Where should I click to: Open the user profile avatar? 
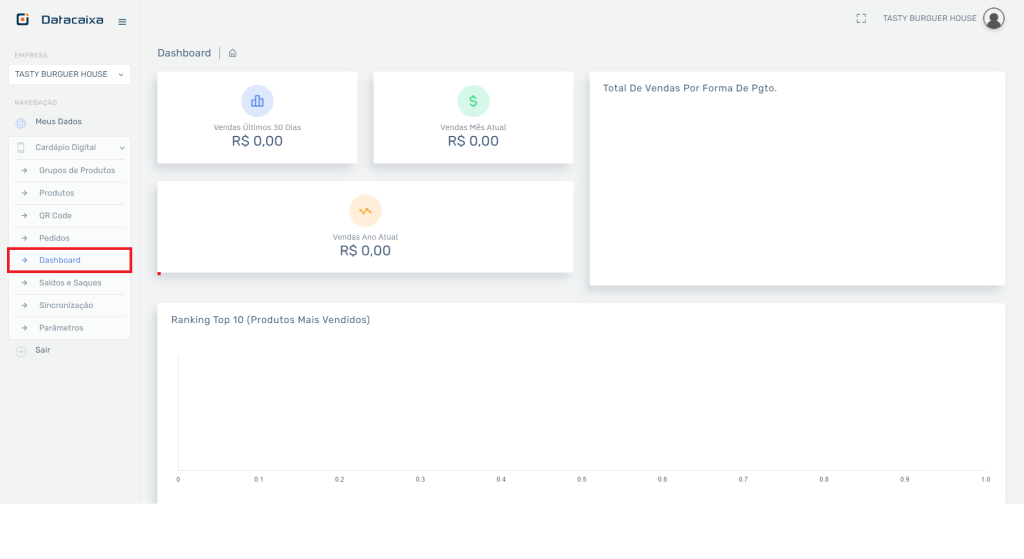(x=993, y=18)
